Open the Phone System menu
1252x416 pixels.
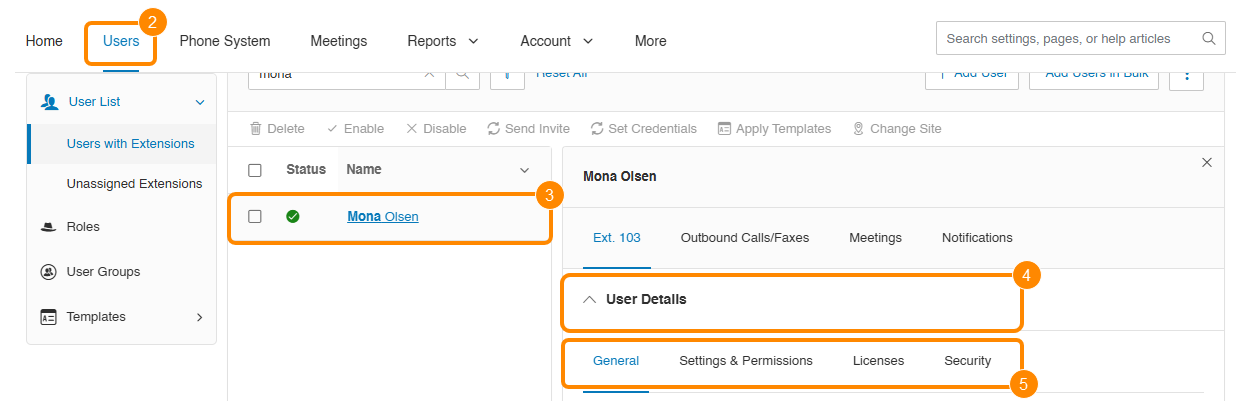[224, 41]
